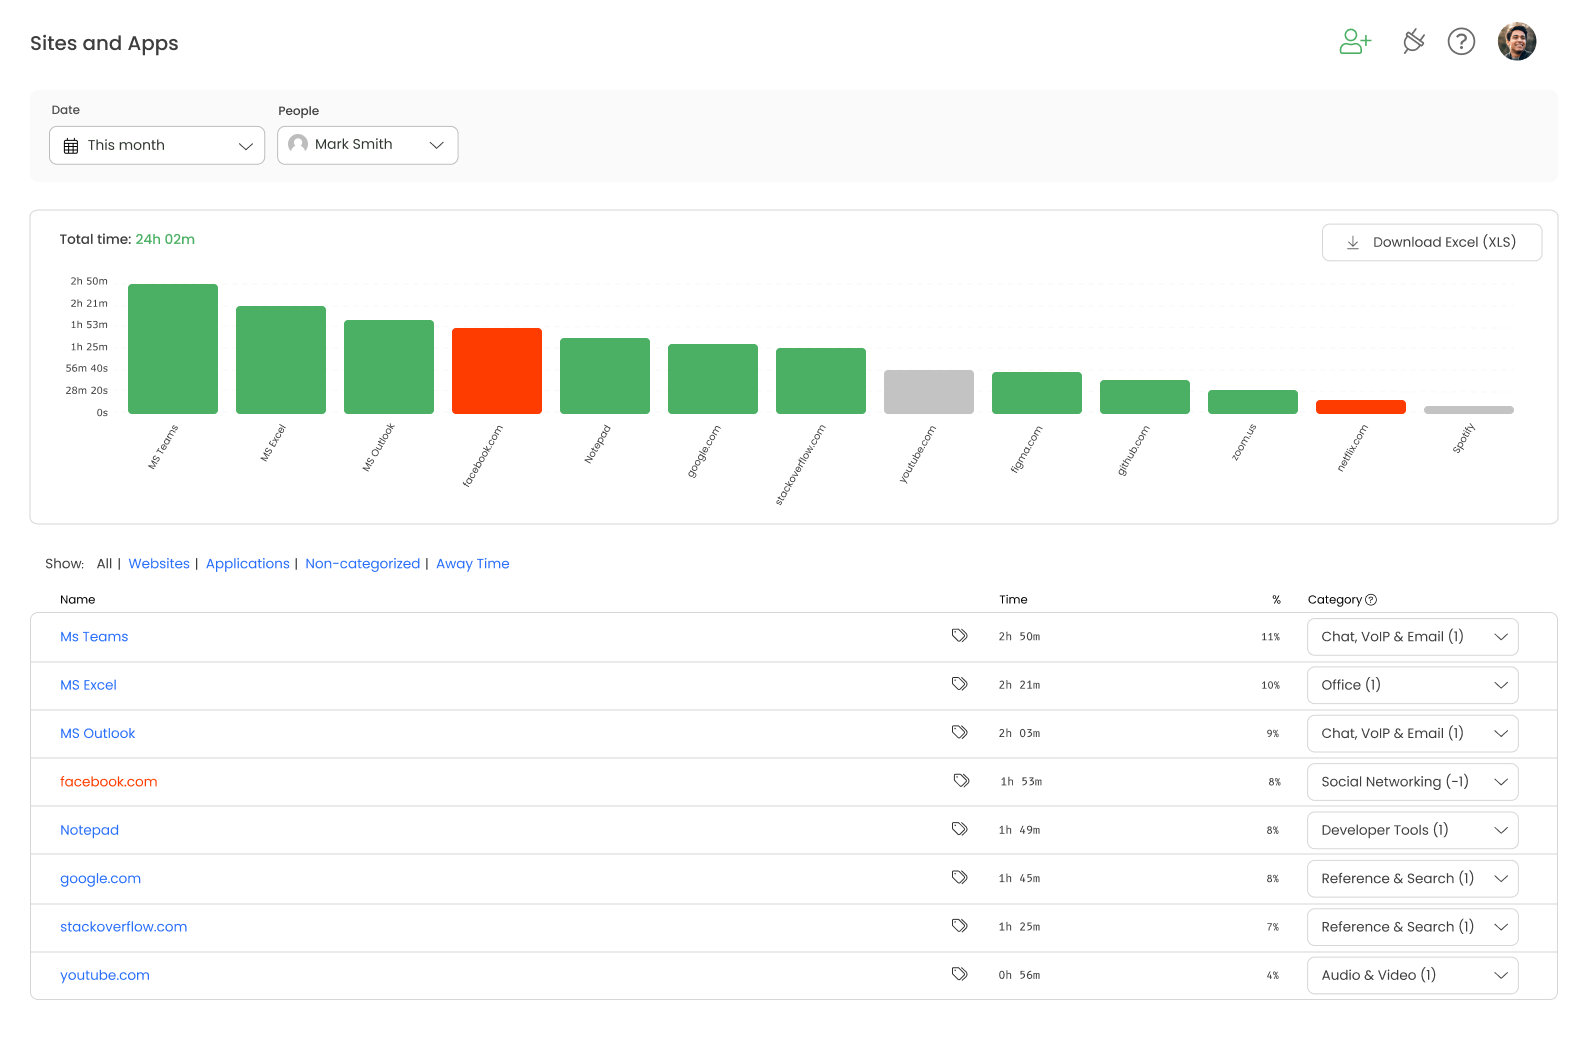Click Download Excel (XLS) button
This screenshot has height=1058, width=1588.
coord(1431,242)
